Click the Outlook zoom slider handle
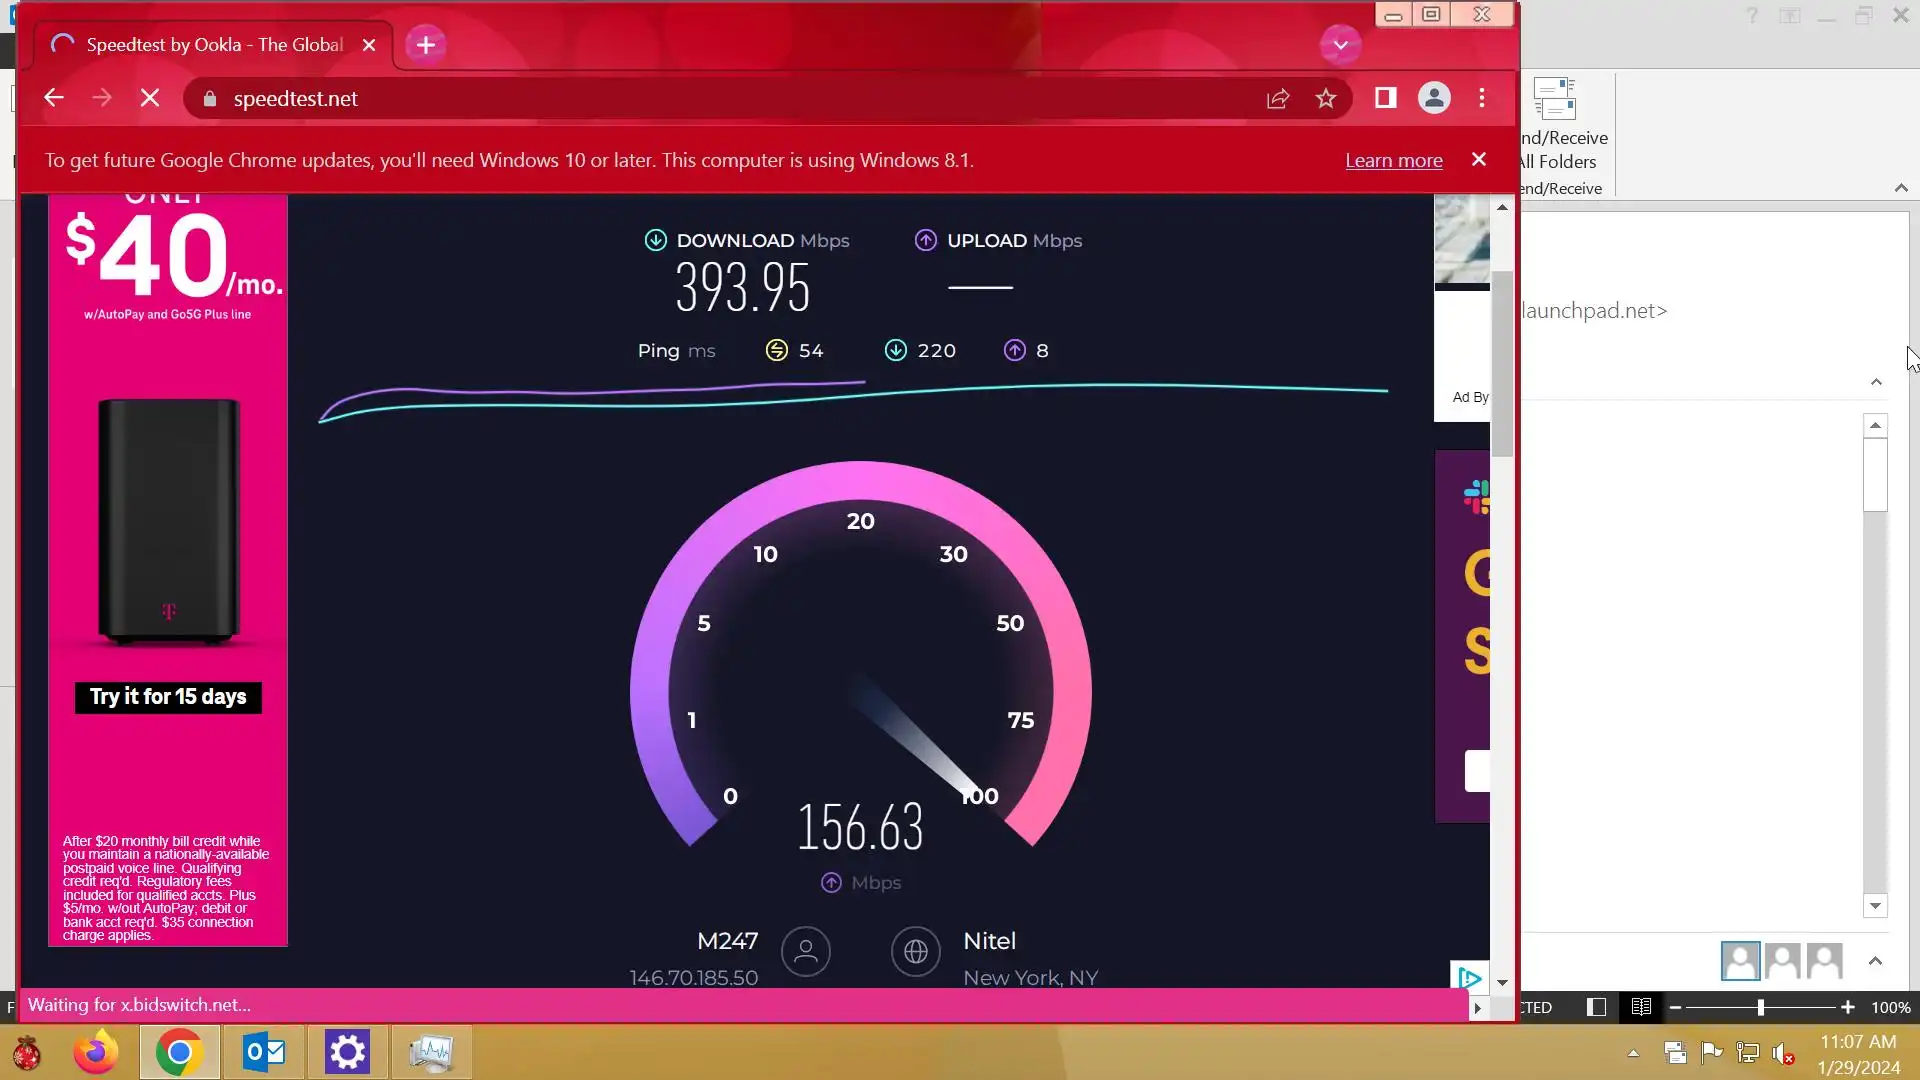The width and height of the screenshot is (1920, 1080). (1761, 1007)
